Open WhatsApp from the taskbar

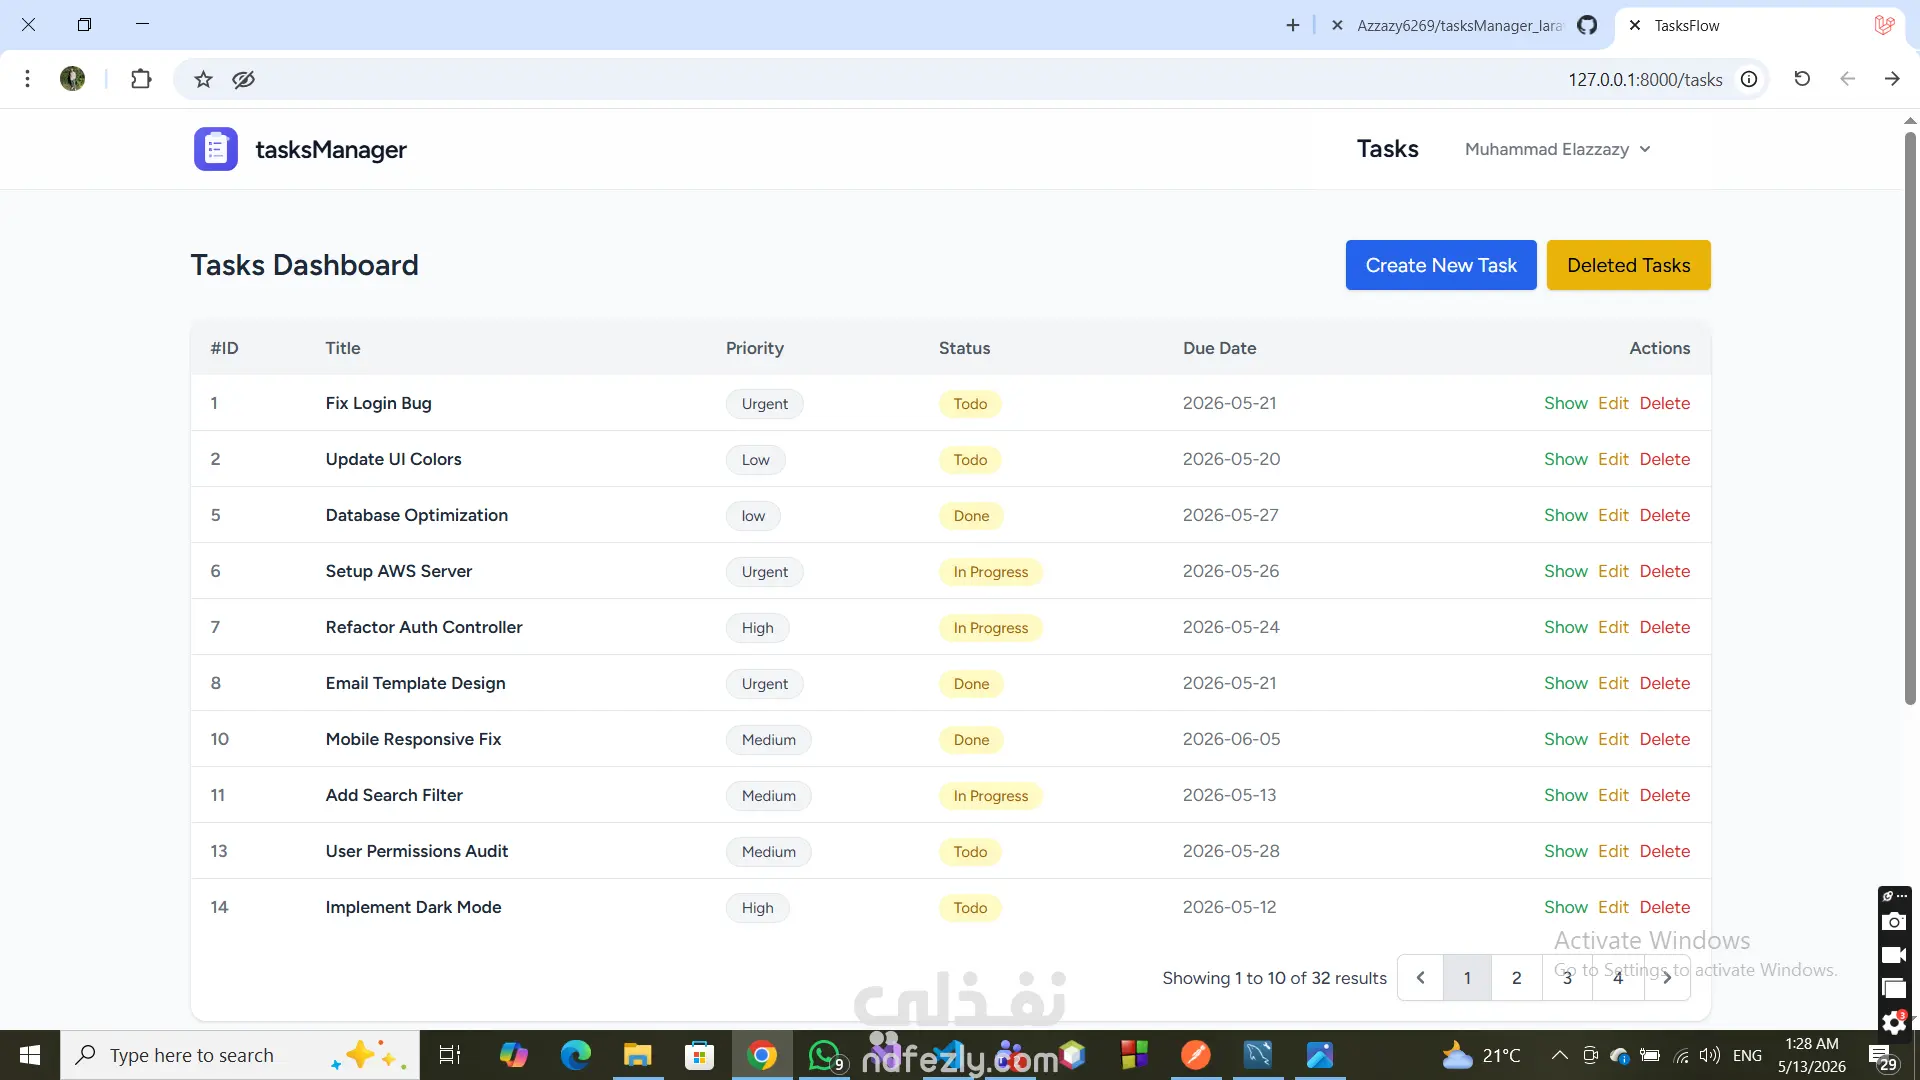coord(825,1055)
